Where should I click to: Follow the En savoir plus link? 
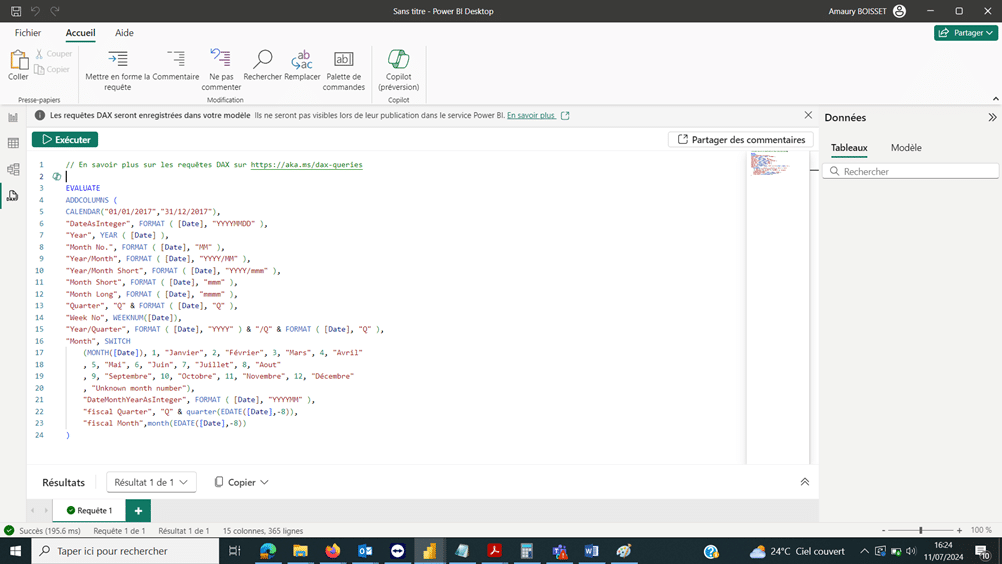[531, 116]
